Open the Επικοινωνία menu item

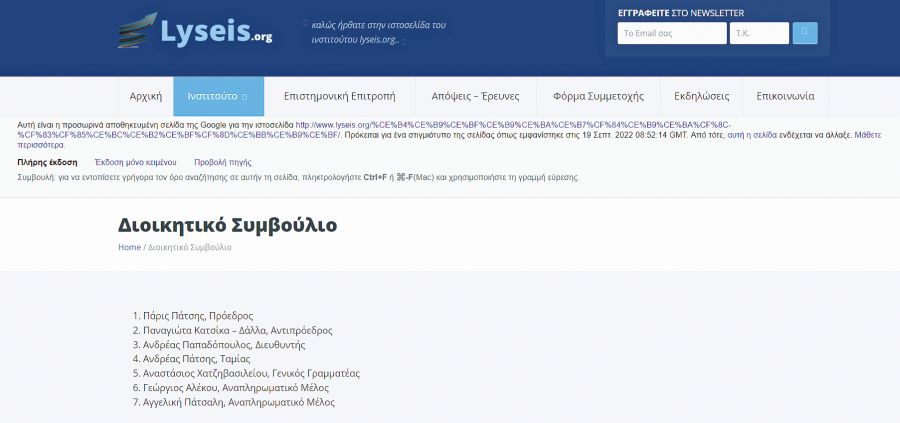pos(785,97)
